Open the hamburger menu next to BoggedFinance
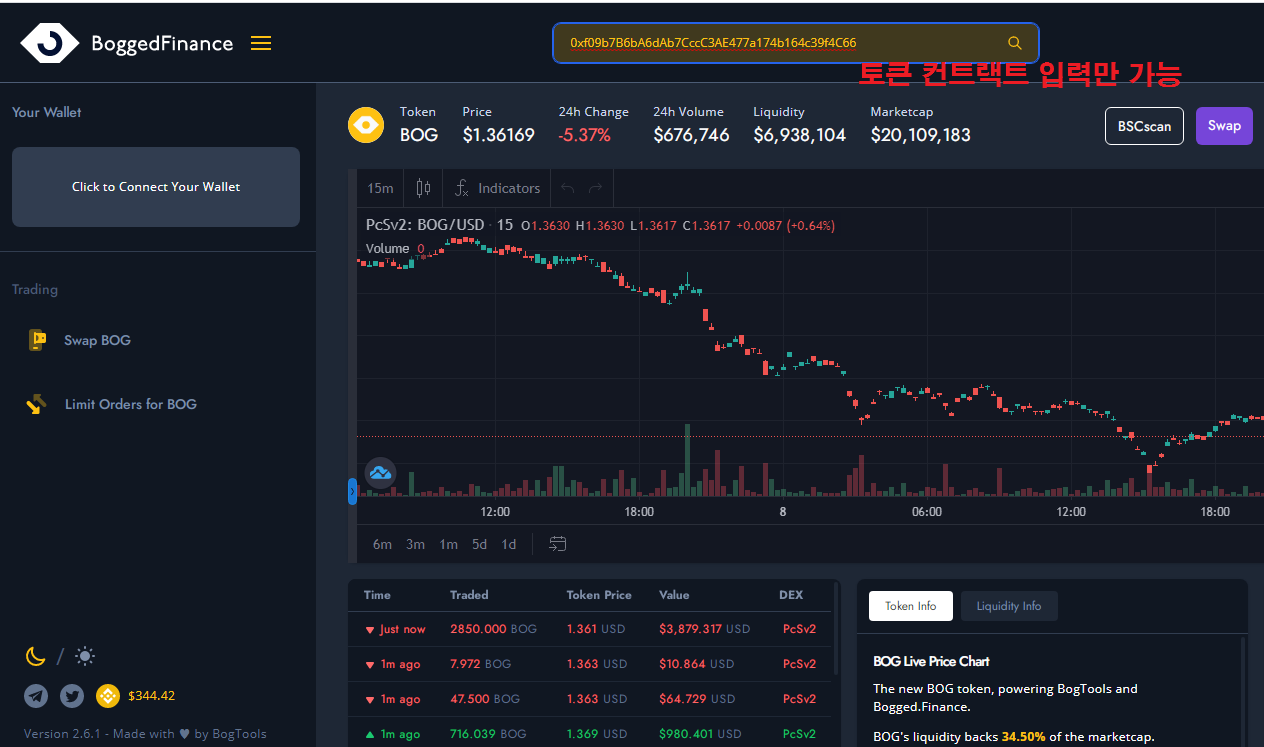This screenshot has height=747, width=1264. pyautogui.click(x=261, y=43)
